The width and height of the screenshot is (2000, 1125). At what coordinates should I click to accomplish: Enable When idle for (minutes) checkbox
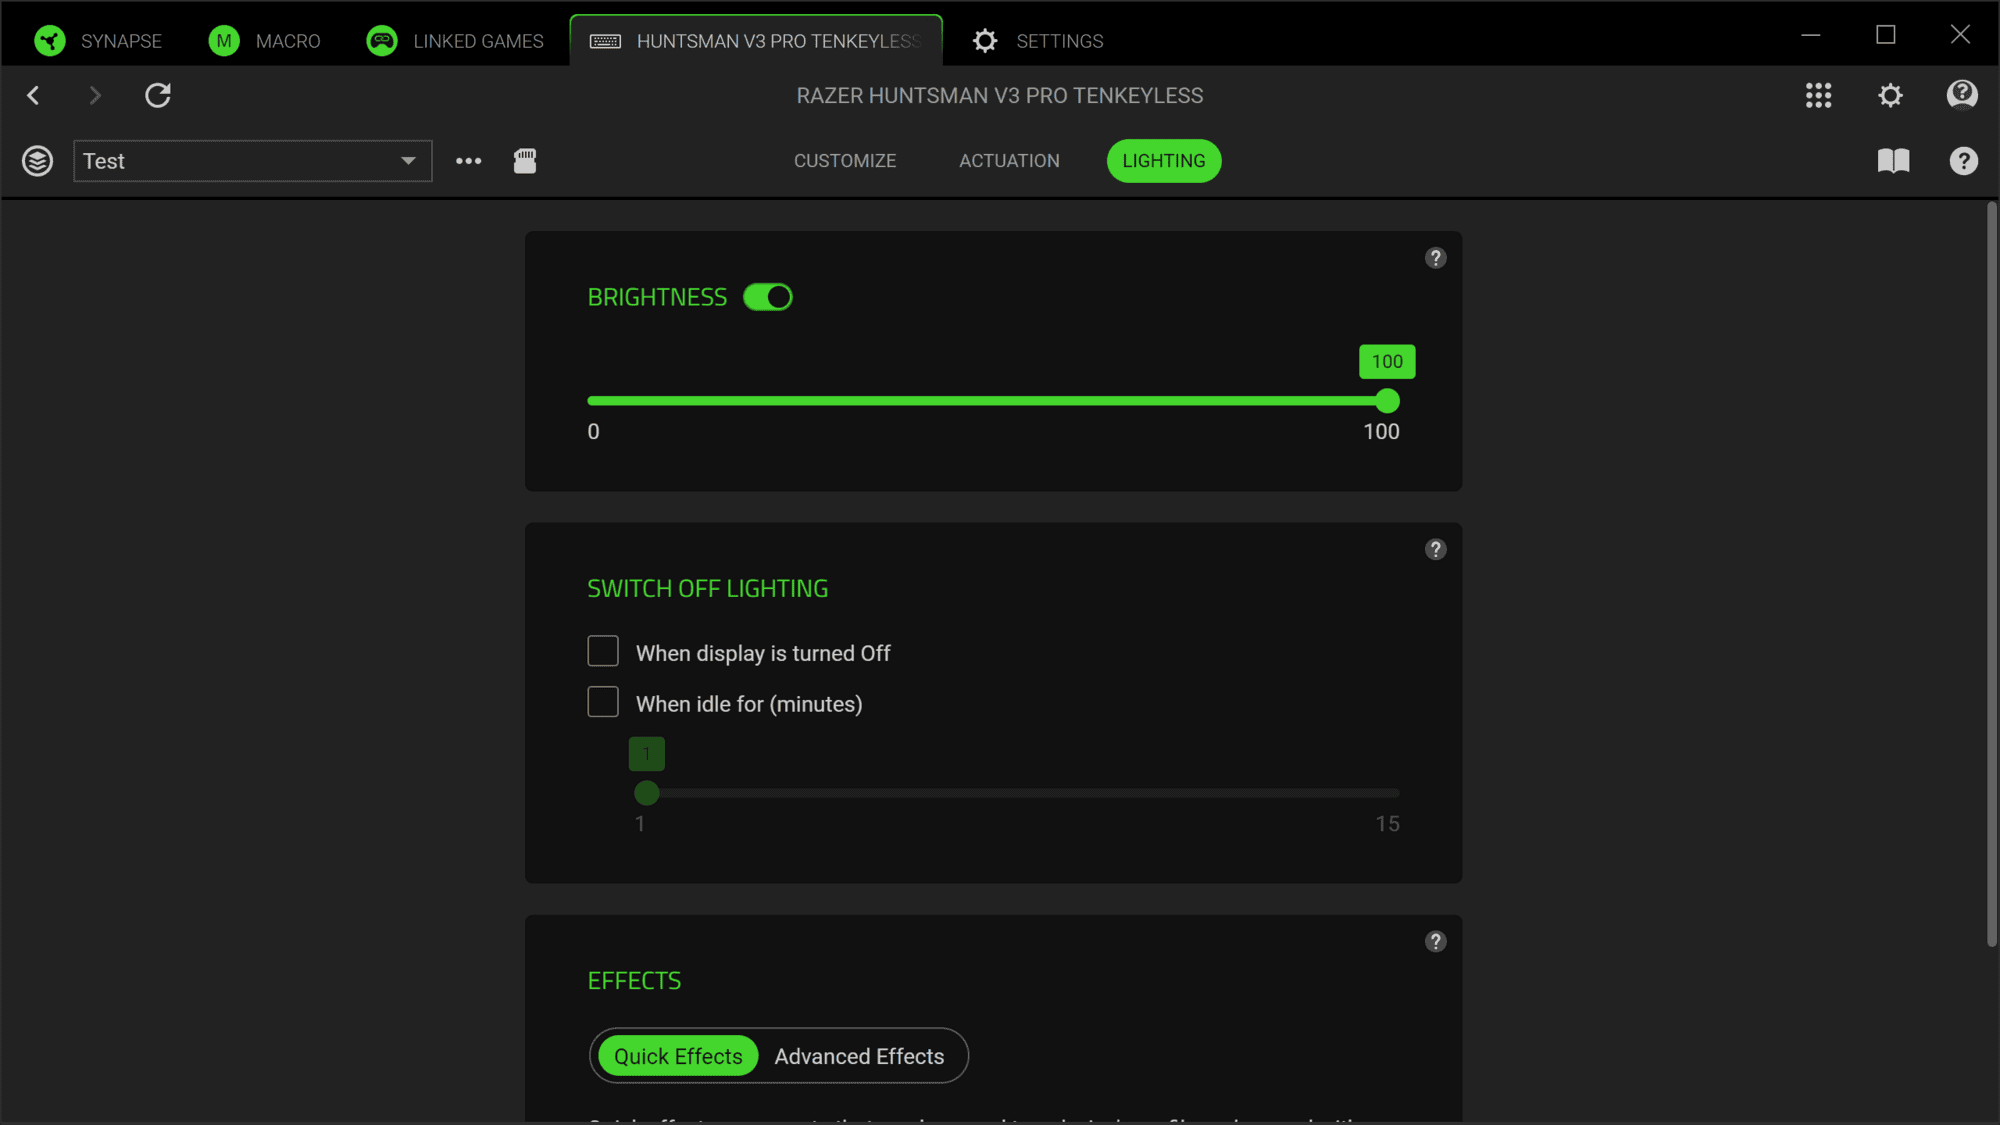tap(603, 702)
